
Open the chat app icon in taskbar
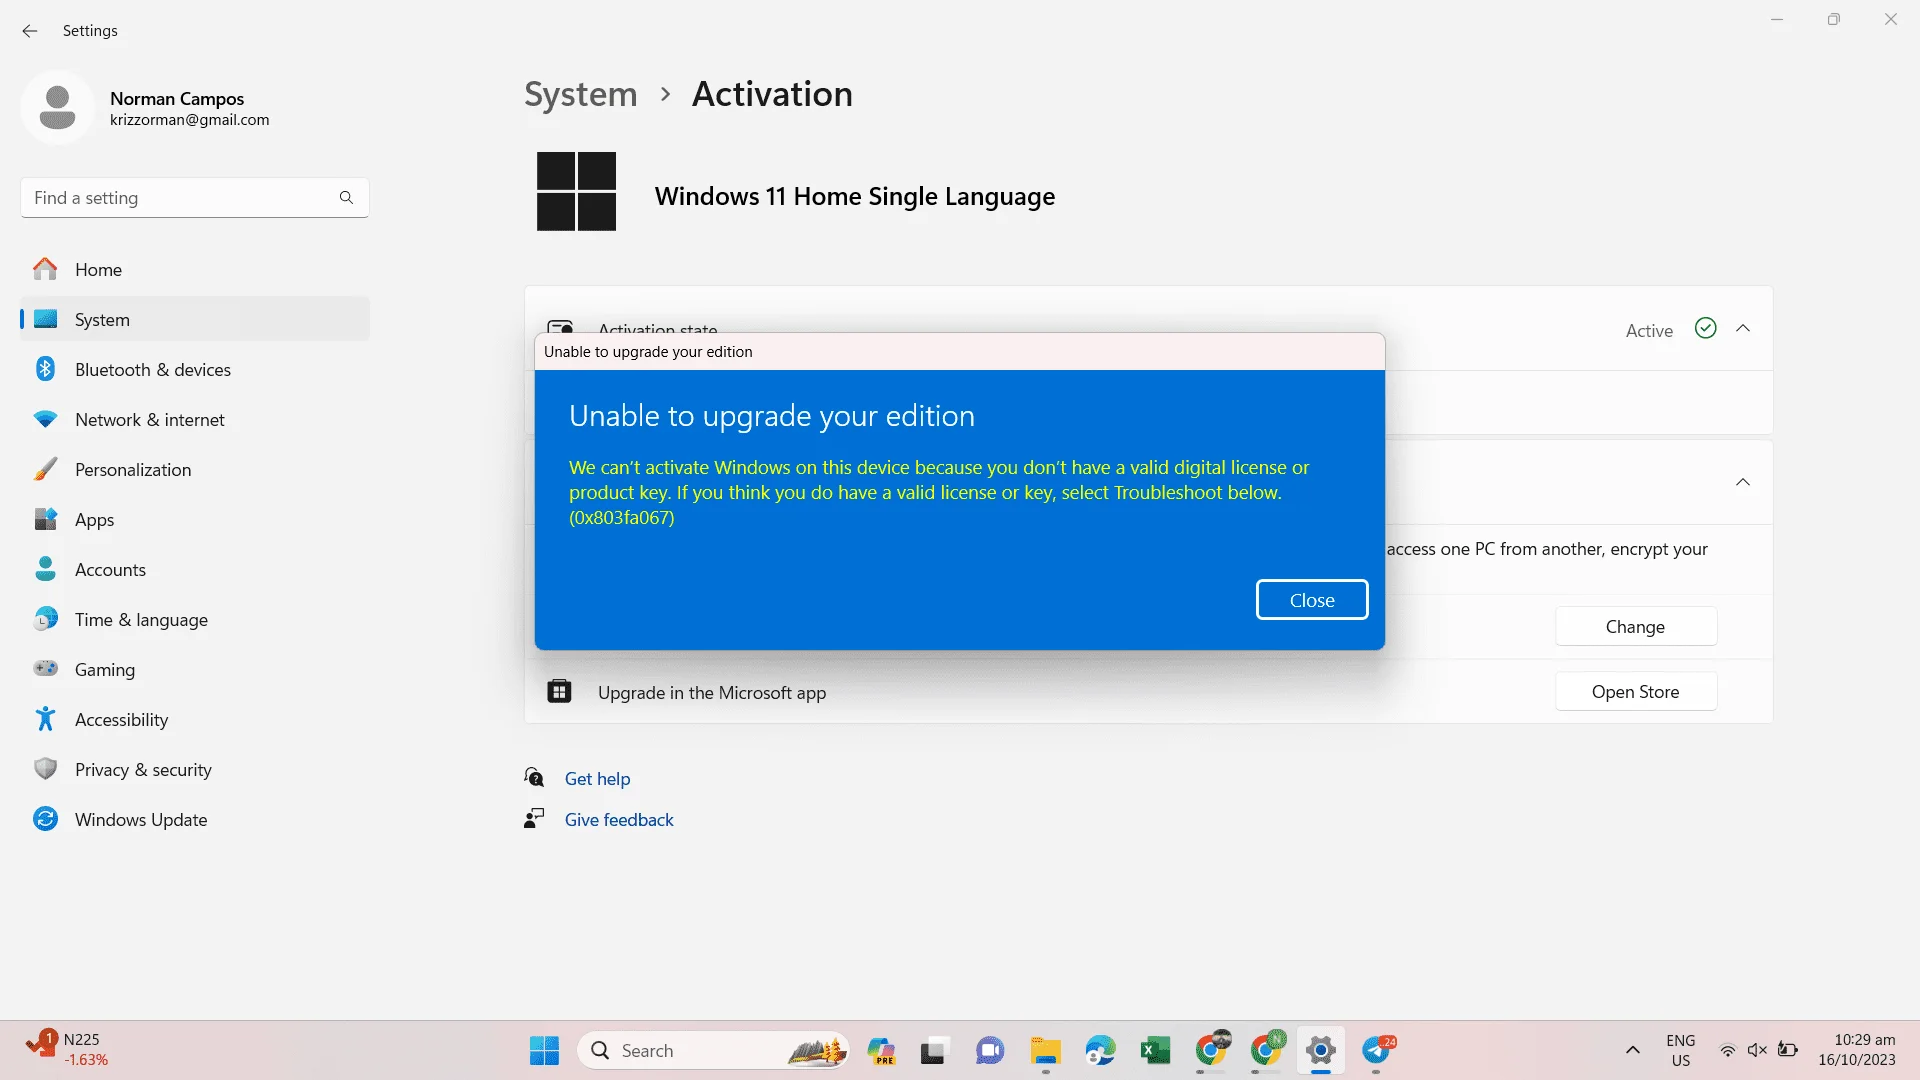pos(990,1051)
